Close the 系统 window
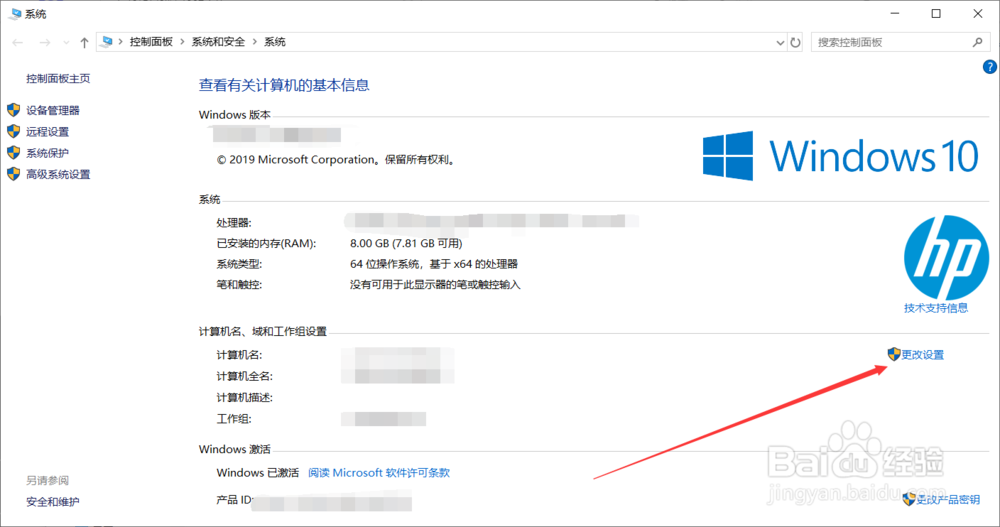 click(x=978, y=13)
